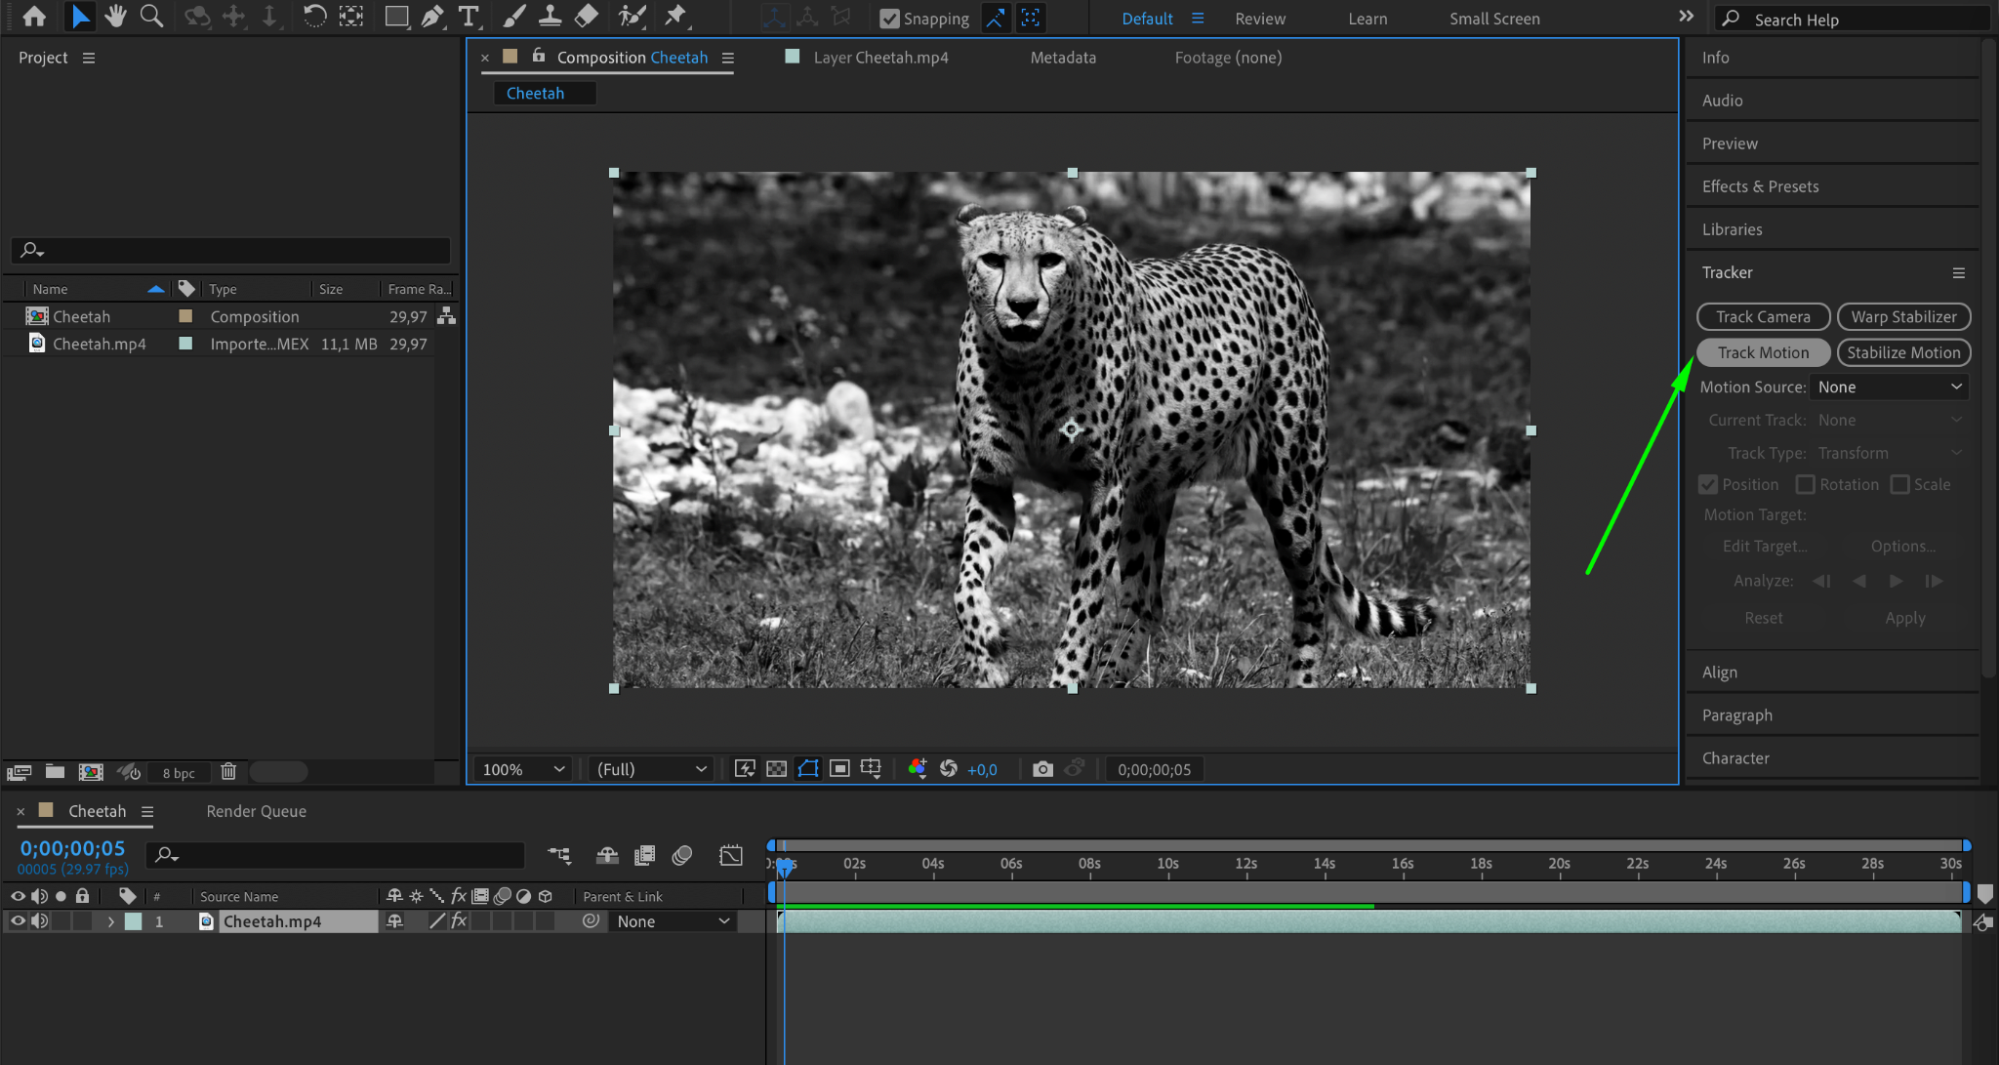Screen dimensions: 1999x1065
Task: Click the Warp Stabilizer button
Action: [1903, 316]
